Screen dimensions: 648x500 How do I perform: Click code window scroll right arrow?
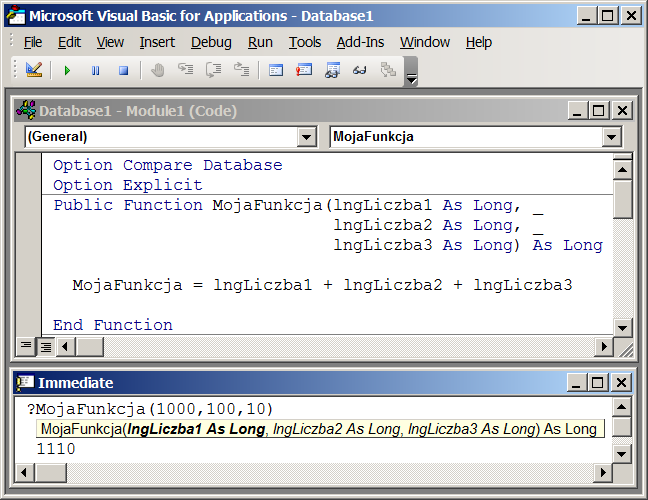tap(604, 346)
